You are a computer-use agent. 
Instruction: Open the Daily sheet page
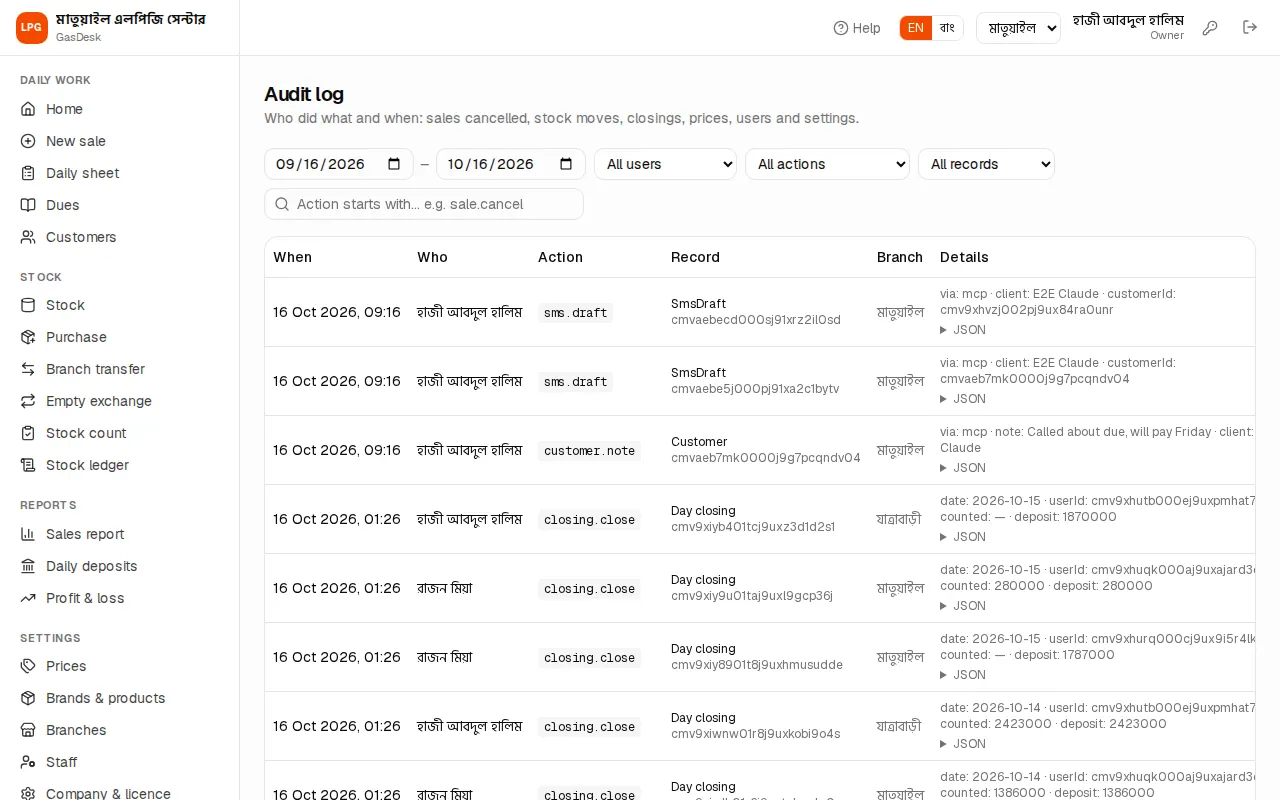click(x=120, y=173)
